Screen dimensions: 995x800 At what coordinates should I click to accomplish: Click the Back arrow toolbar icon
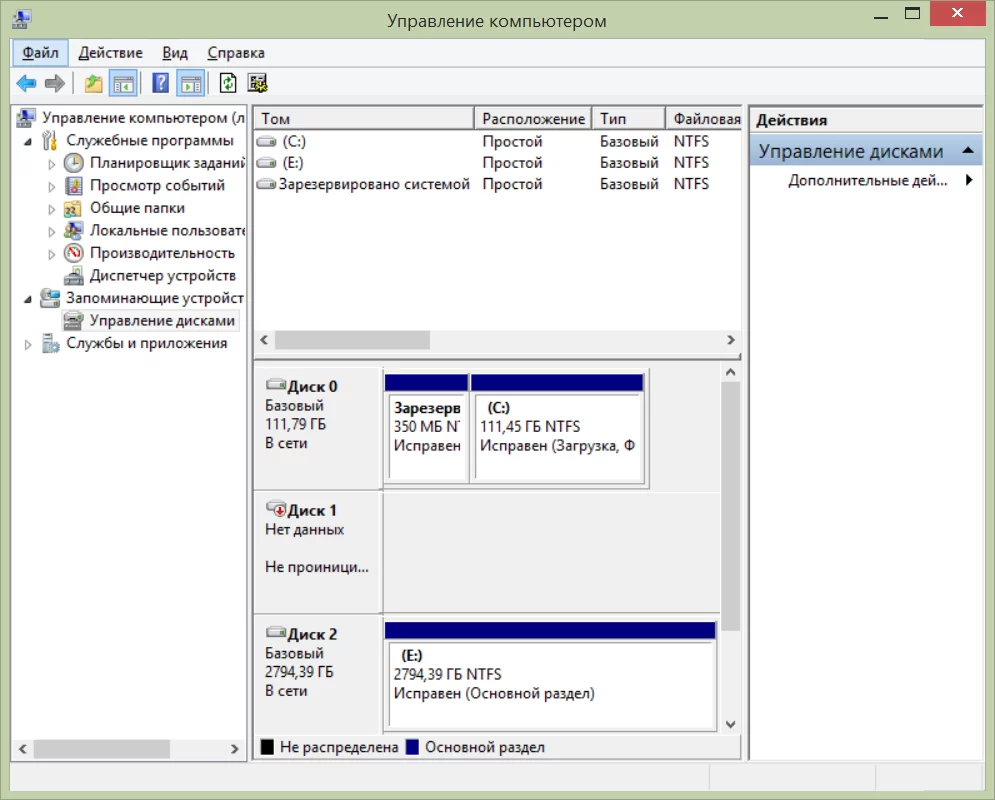[x=26, y=84]
